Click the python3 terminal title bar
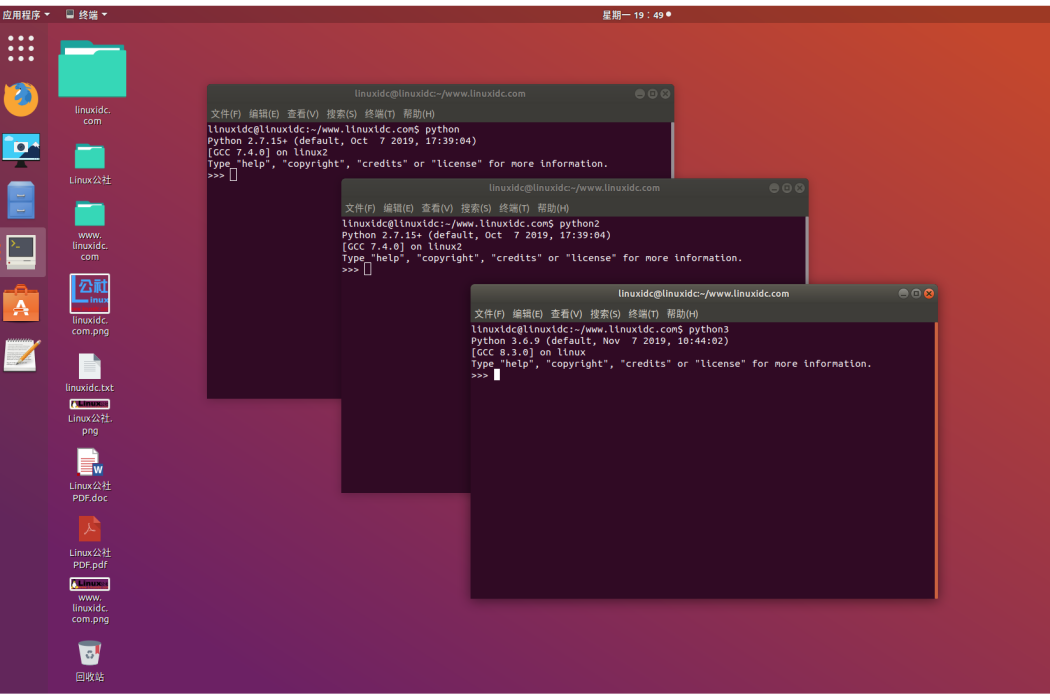The image size is (1050, 700). point(703,293)
